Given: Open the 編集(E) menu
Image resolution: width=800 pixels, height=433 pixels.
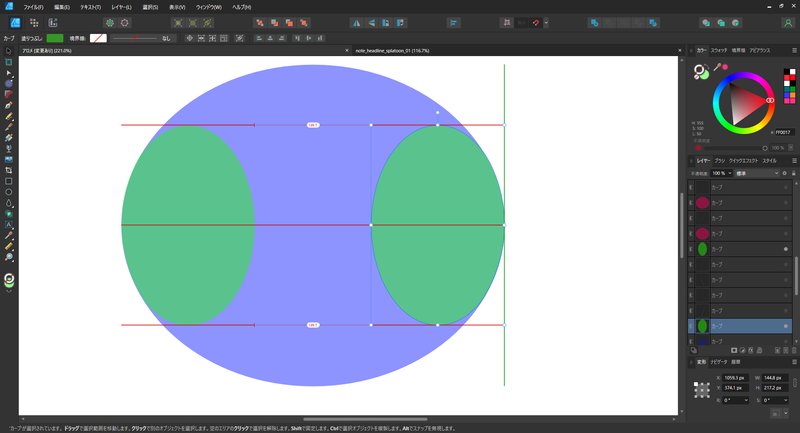Looking at the screenshot, I should (62, 7).
